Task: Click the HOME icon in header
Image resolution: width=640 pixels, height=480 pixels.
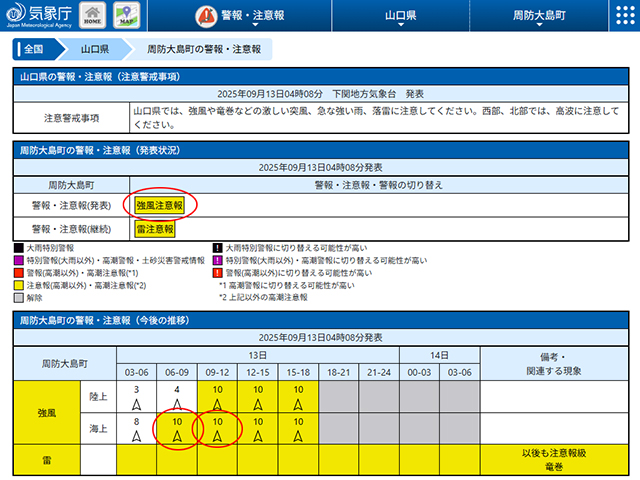Action: 92,17
